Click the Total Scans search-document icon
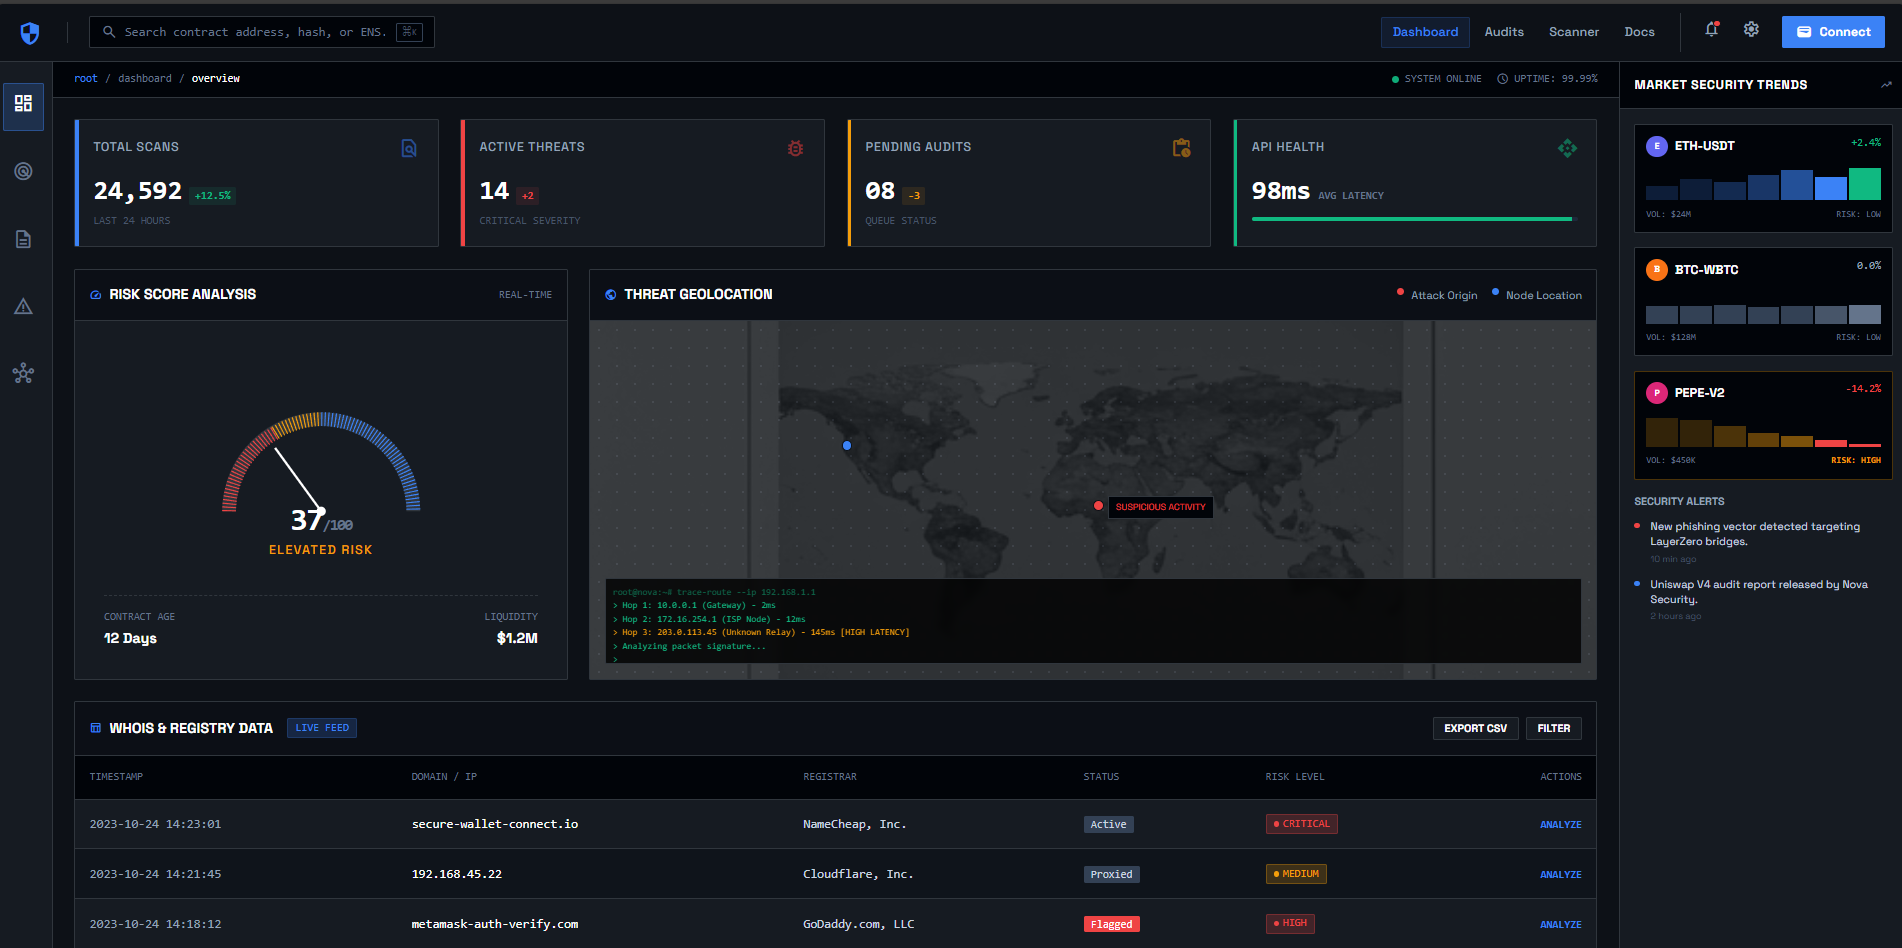Viewport: 1902px width, 948px height. coord(409,148)
